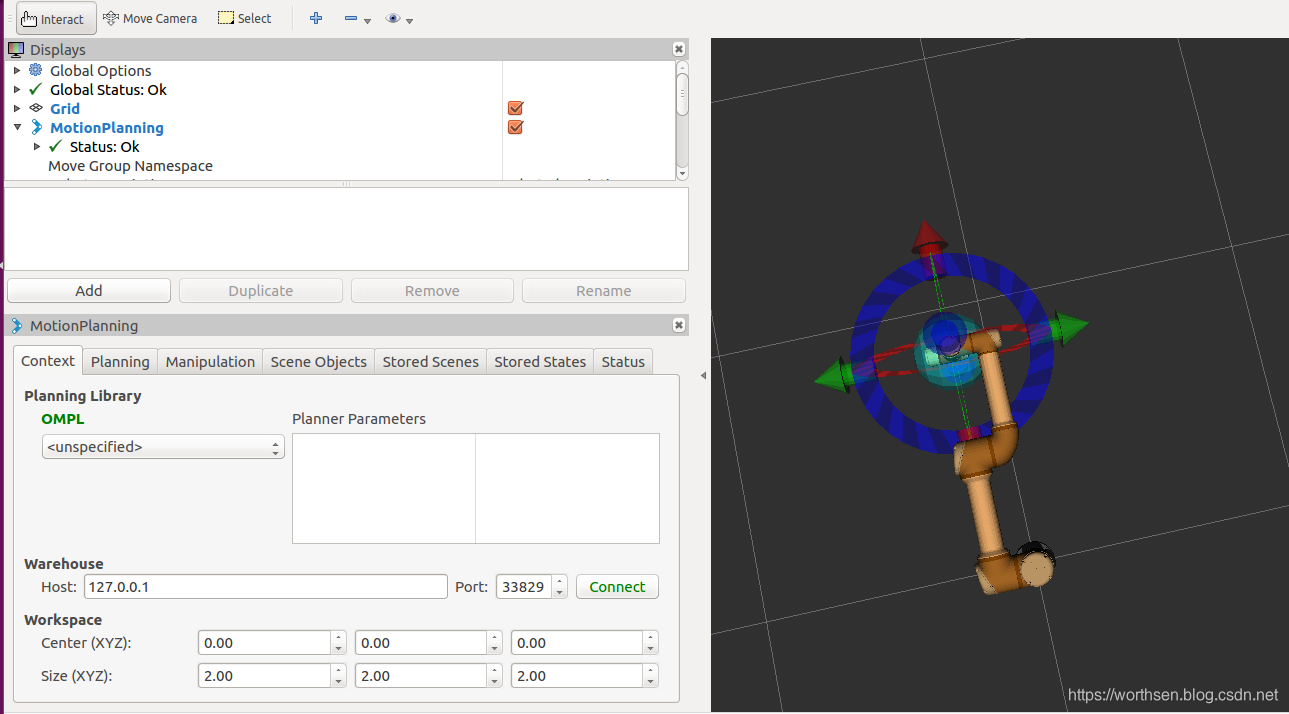This screenshot has width=1289, height=714.
Task: Switch to the Manipulation tab
Action: click(x=210, y=362)
